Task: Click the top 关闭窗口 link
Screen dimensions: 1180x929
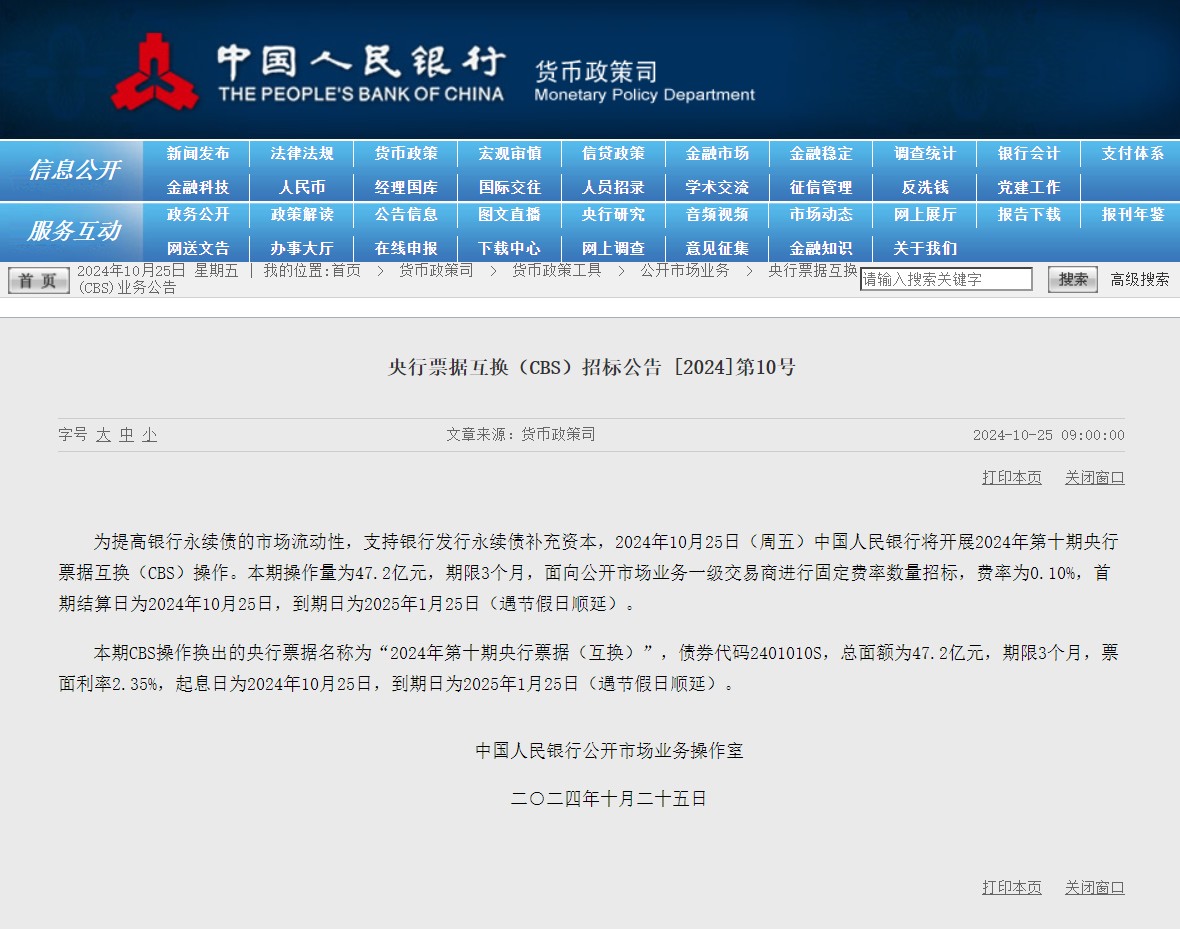Action: tap(1095, 477)
